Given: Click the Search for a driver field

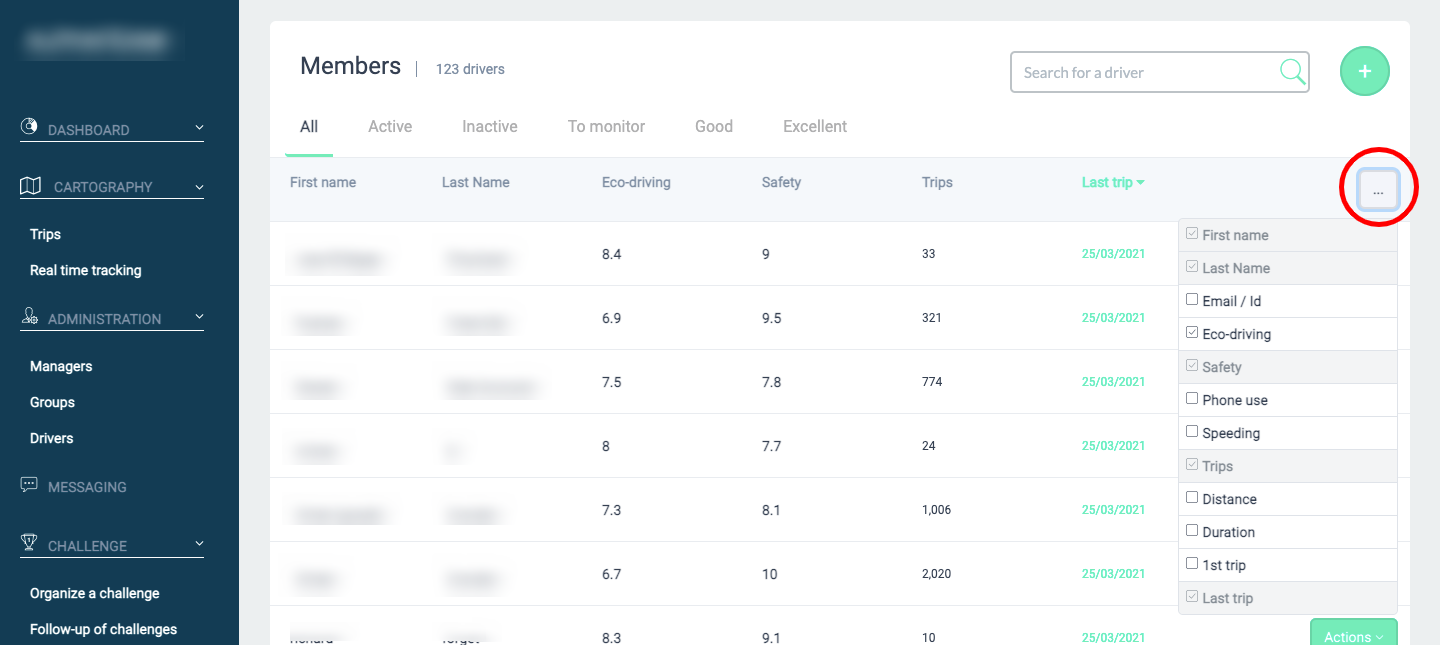Looking at the screenshot, I should point(1145,73).
